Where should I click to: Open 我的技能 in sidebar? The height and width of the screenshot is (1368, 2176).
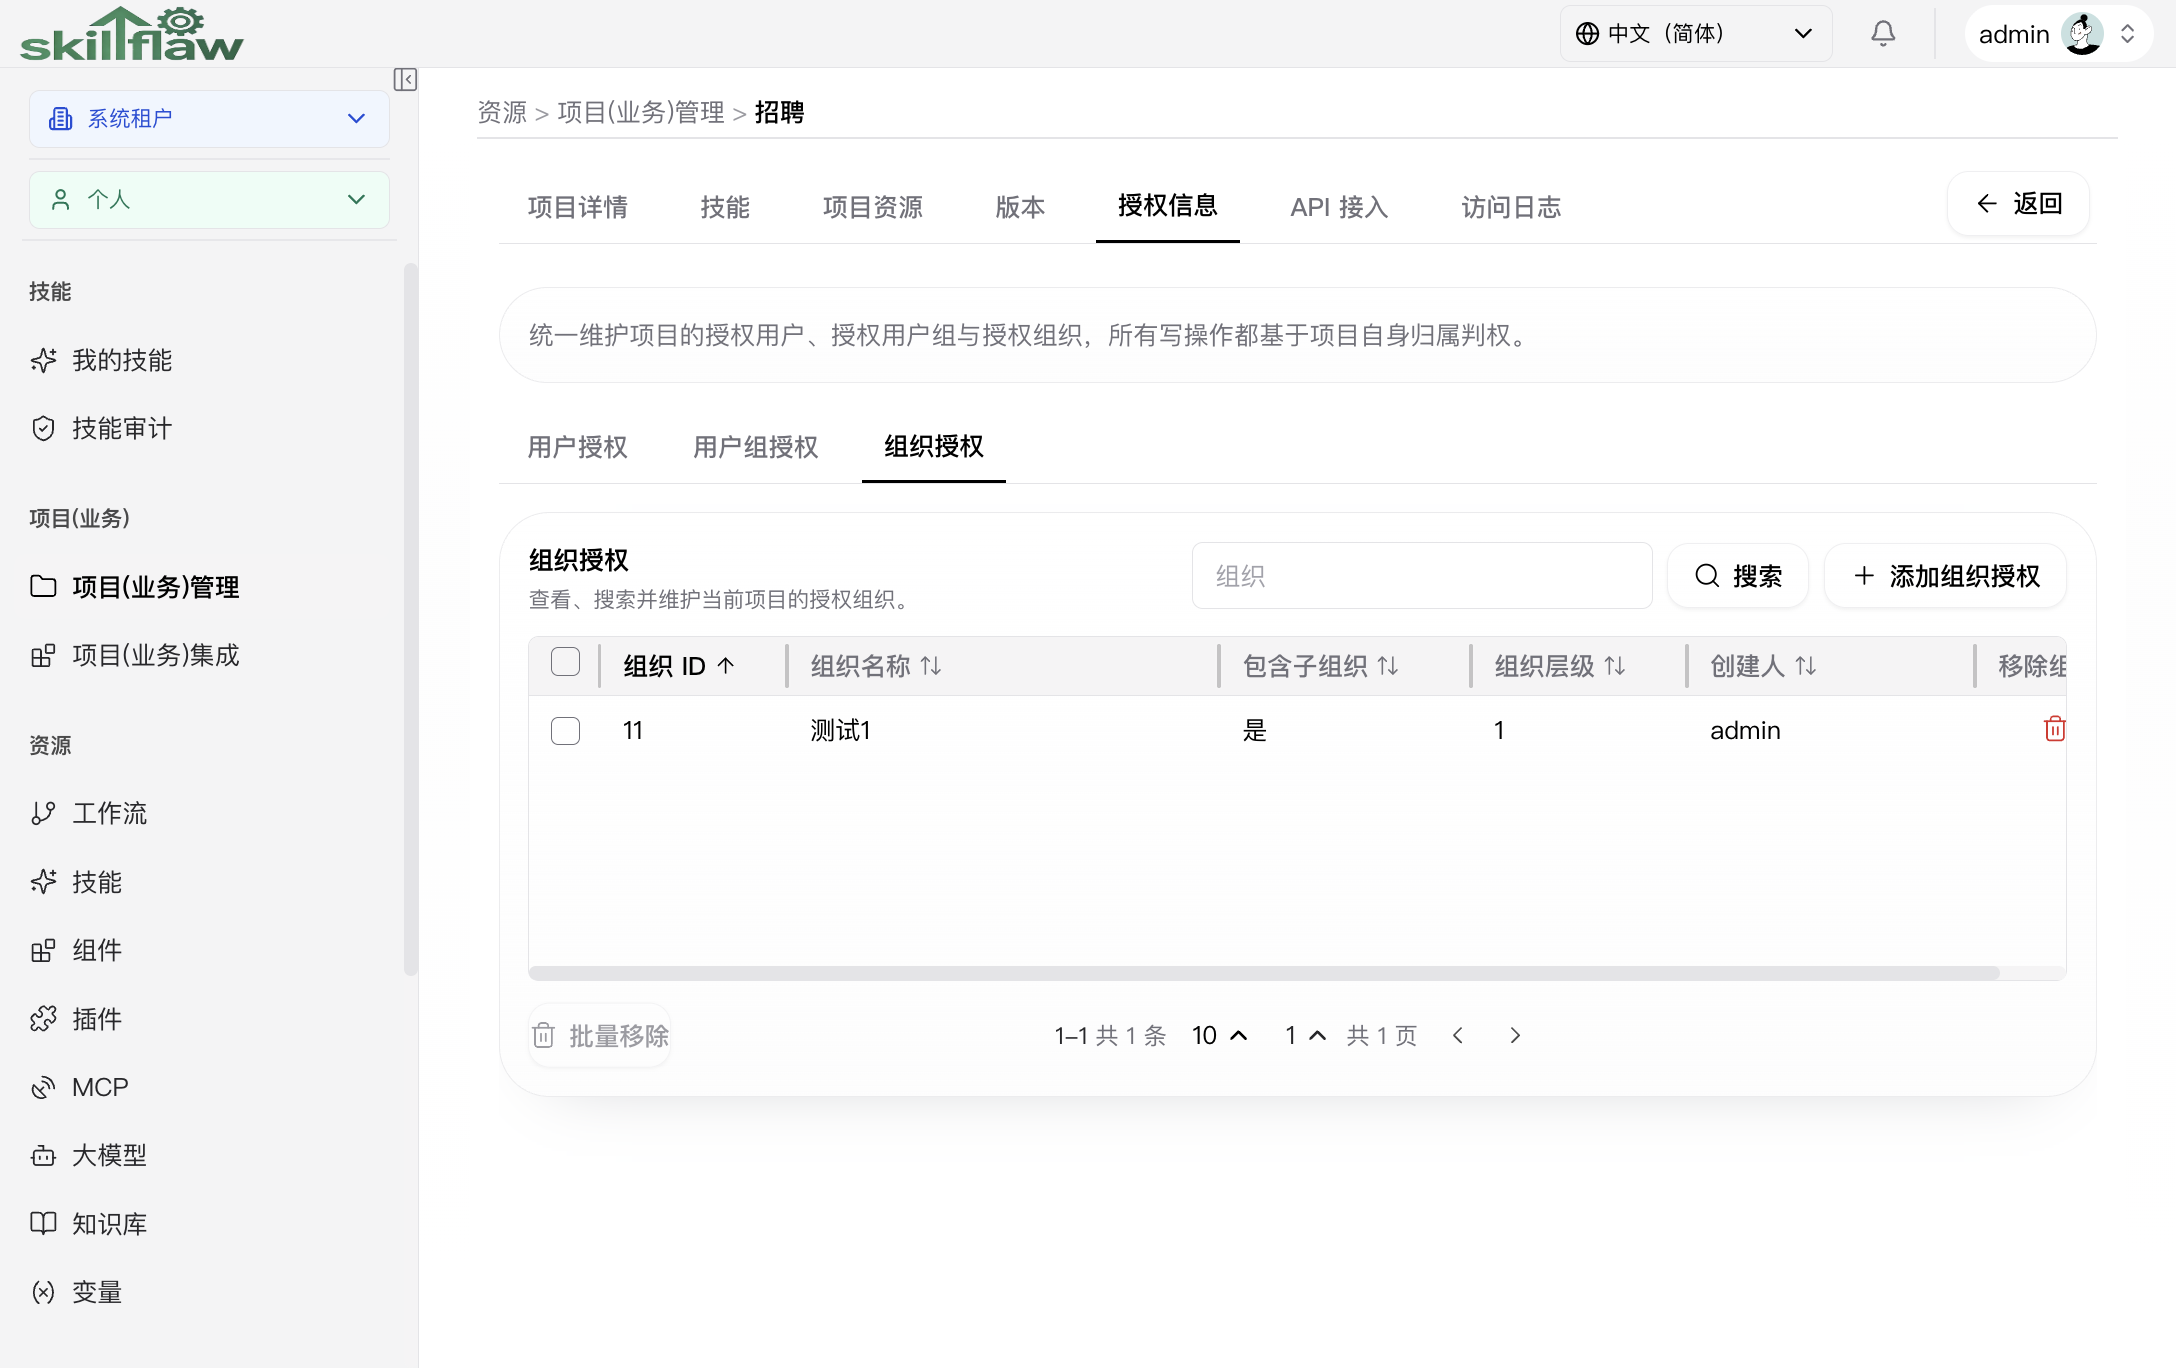pos(121,360)
